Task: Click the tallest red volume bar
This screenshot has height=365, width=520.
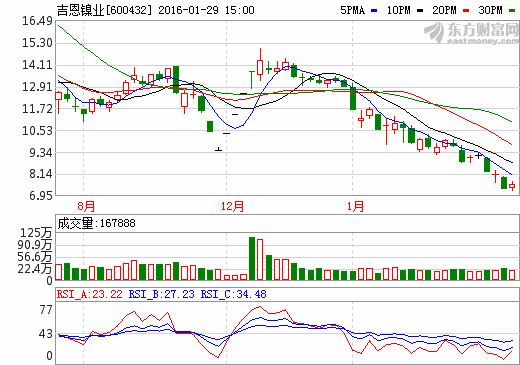Action: click(260, 260)
